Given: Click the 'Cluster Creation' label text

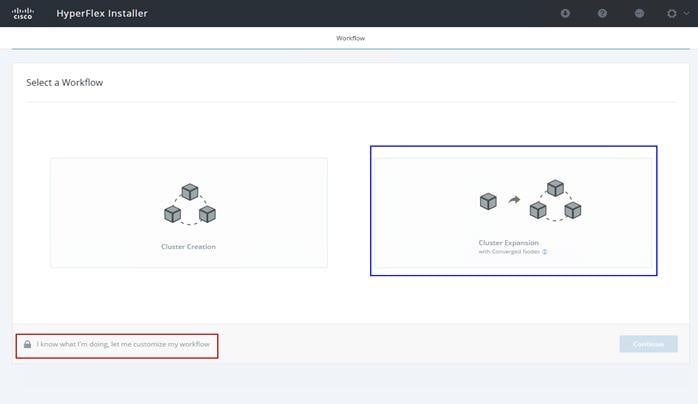Looking at the screenshot, I should click(x=188, y=246).
